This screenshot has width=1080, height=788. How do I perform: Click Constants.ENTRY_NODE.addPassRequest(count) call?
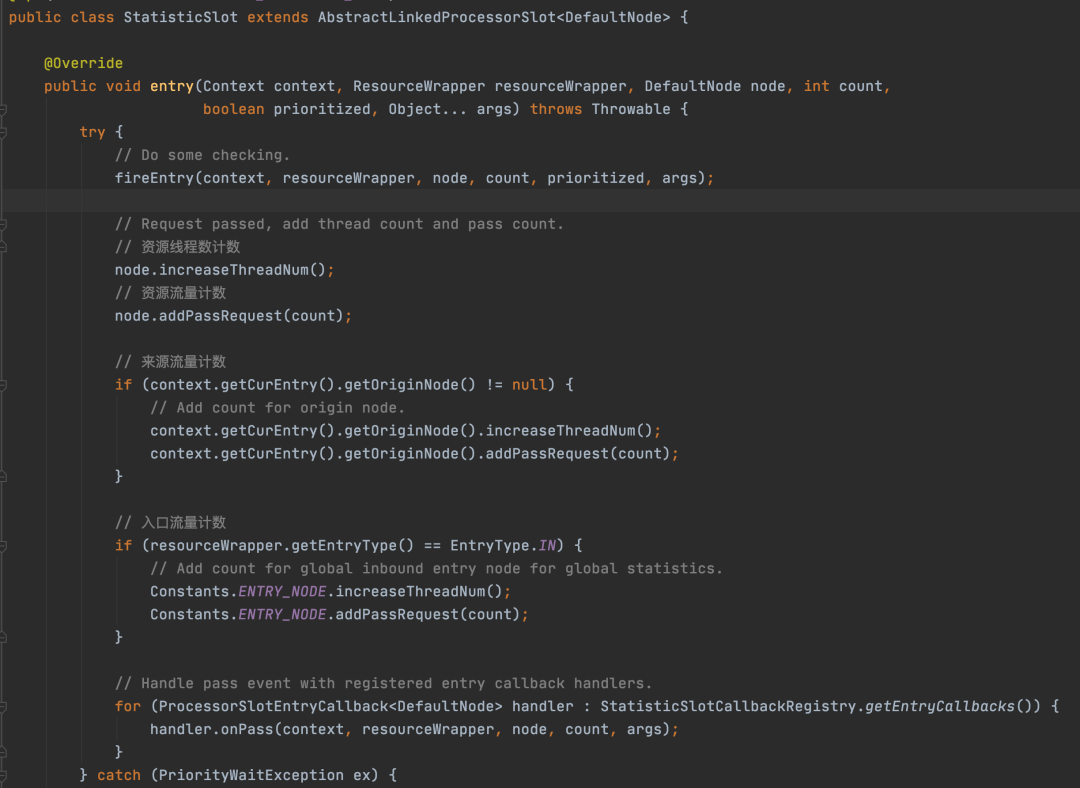tap(340, 614)
